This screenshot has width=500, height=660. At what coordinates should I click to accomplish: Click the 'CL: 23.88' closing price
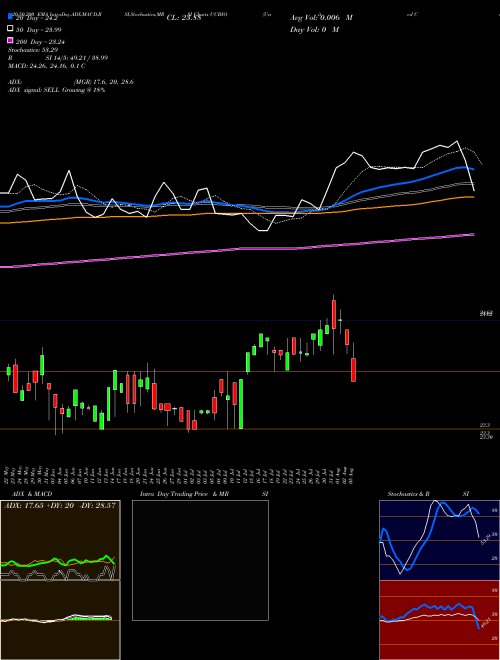pos(184,18)
